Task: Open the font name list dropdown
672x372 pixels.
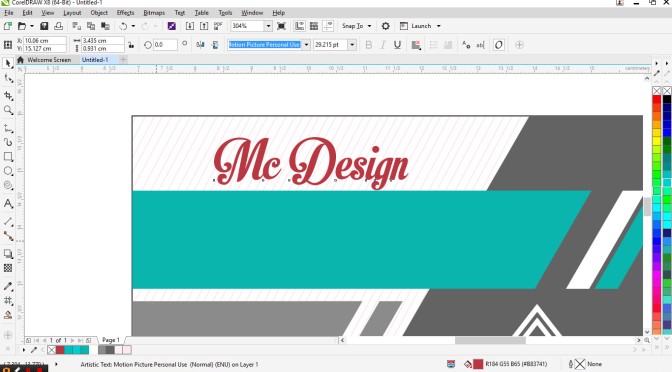Action: 306,45
